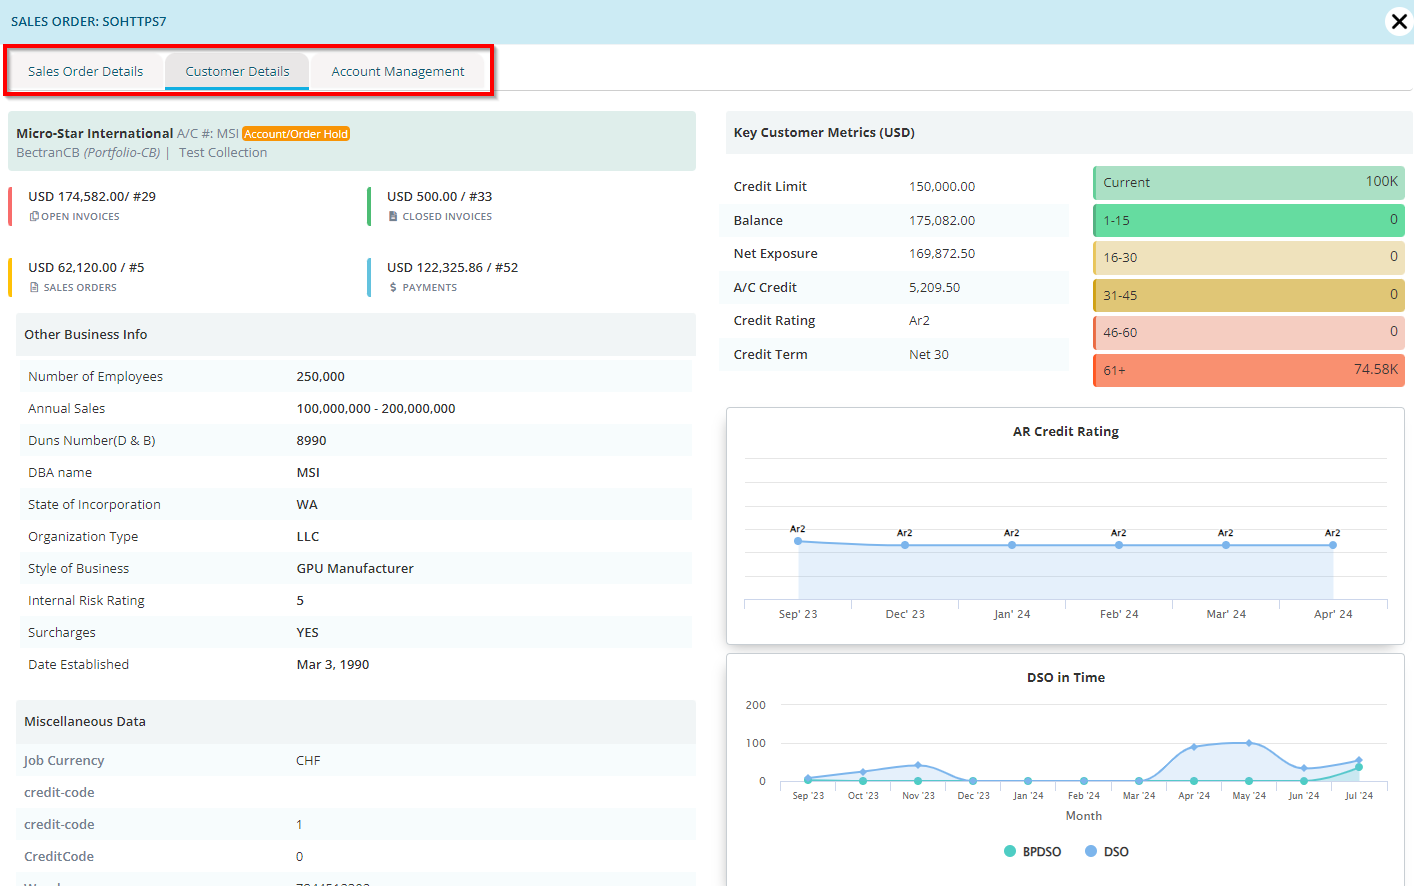
Task: Click the closed invoices file icon
Action: coord(393,216)
